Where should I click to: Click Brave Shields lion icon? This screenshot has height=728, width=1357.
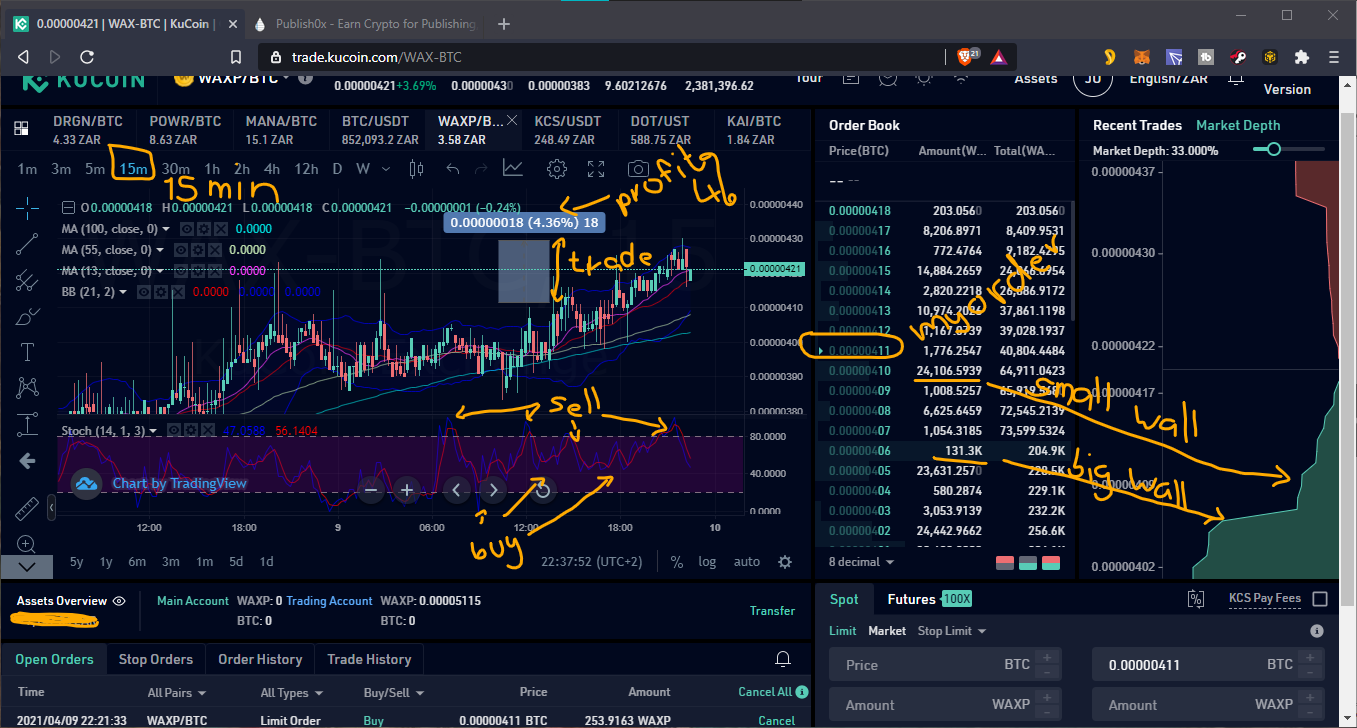(967, 57)
